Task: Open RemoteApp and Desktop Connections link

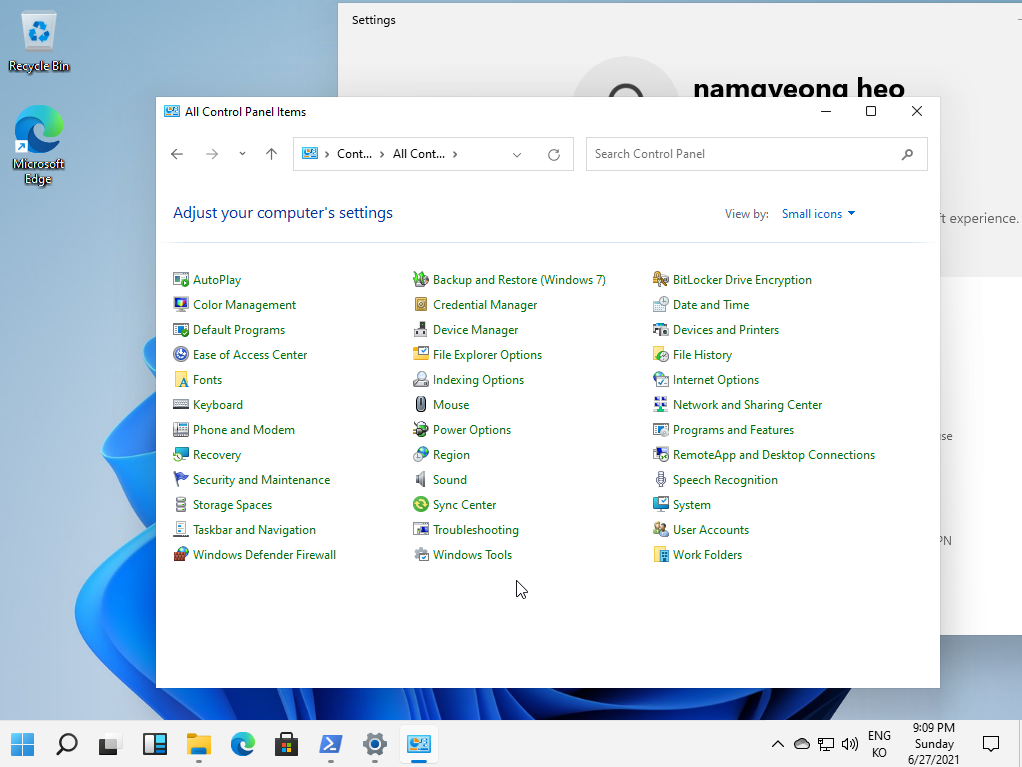Action: (774, 455)
